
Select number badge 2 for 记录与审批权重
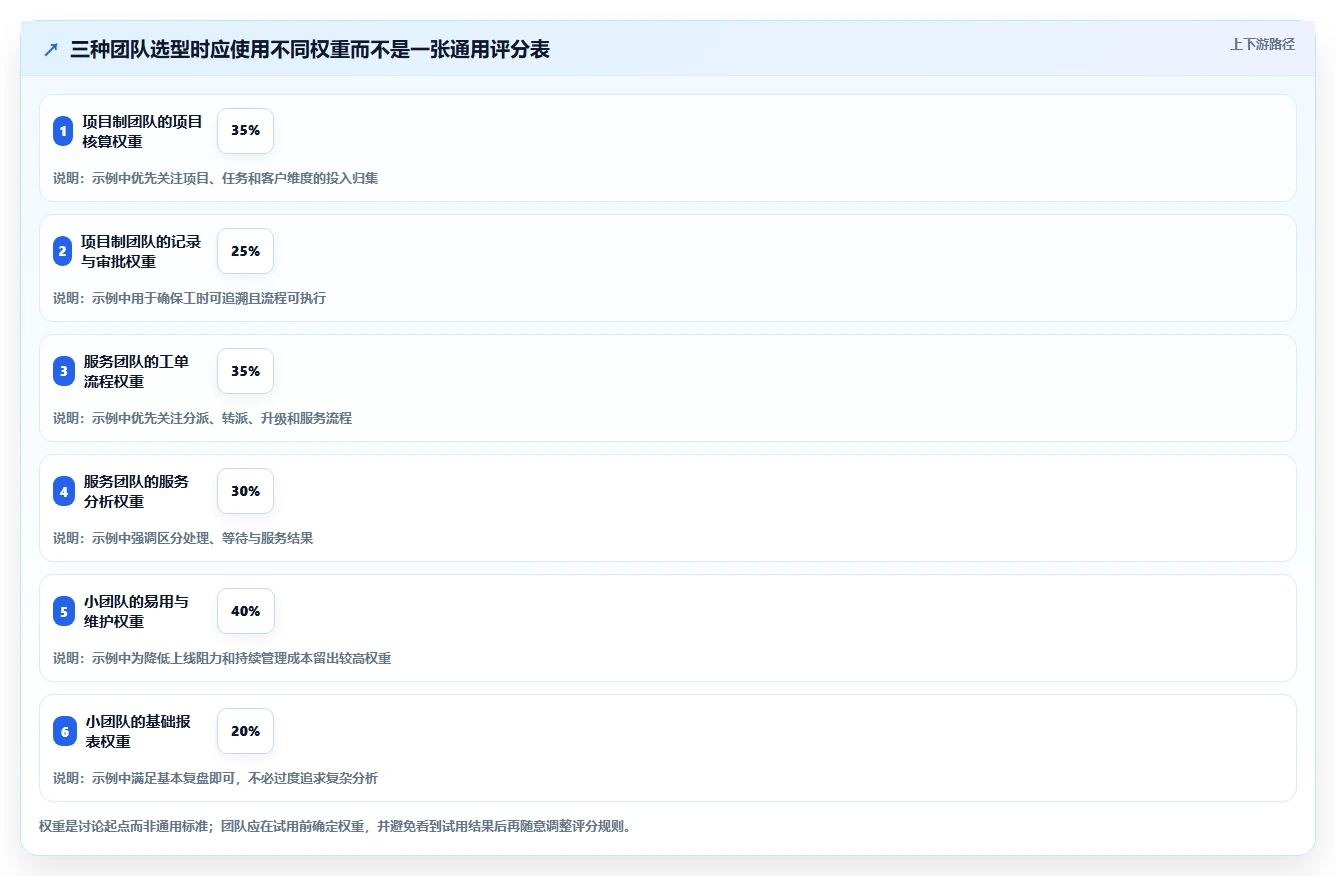(x=63, y=251)
